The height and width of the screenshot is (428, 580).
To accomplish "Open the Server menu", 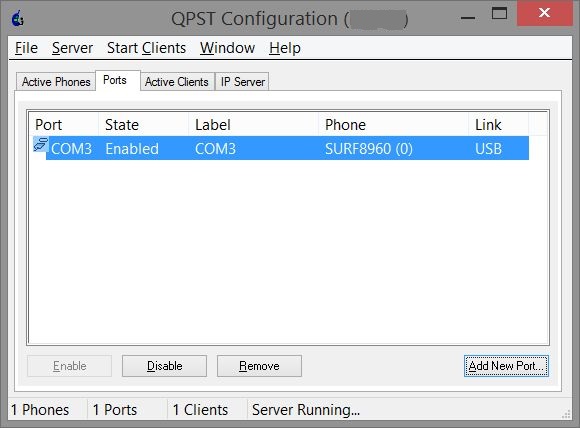I will click(72, 48).
